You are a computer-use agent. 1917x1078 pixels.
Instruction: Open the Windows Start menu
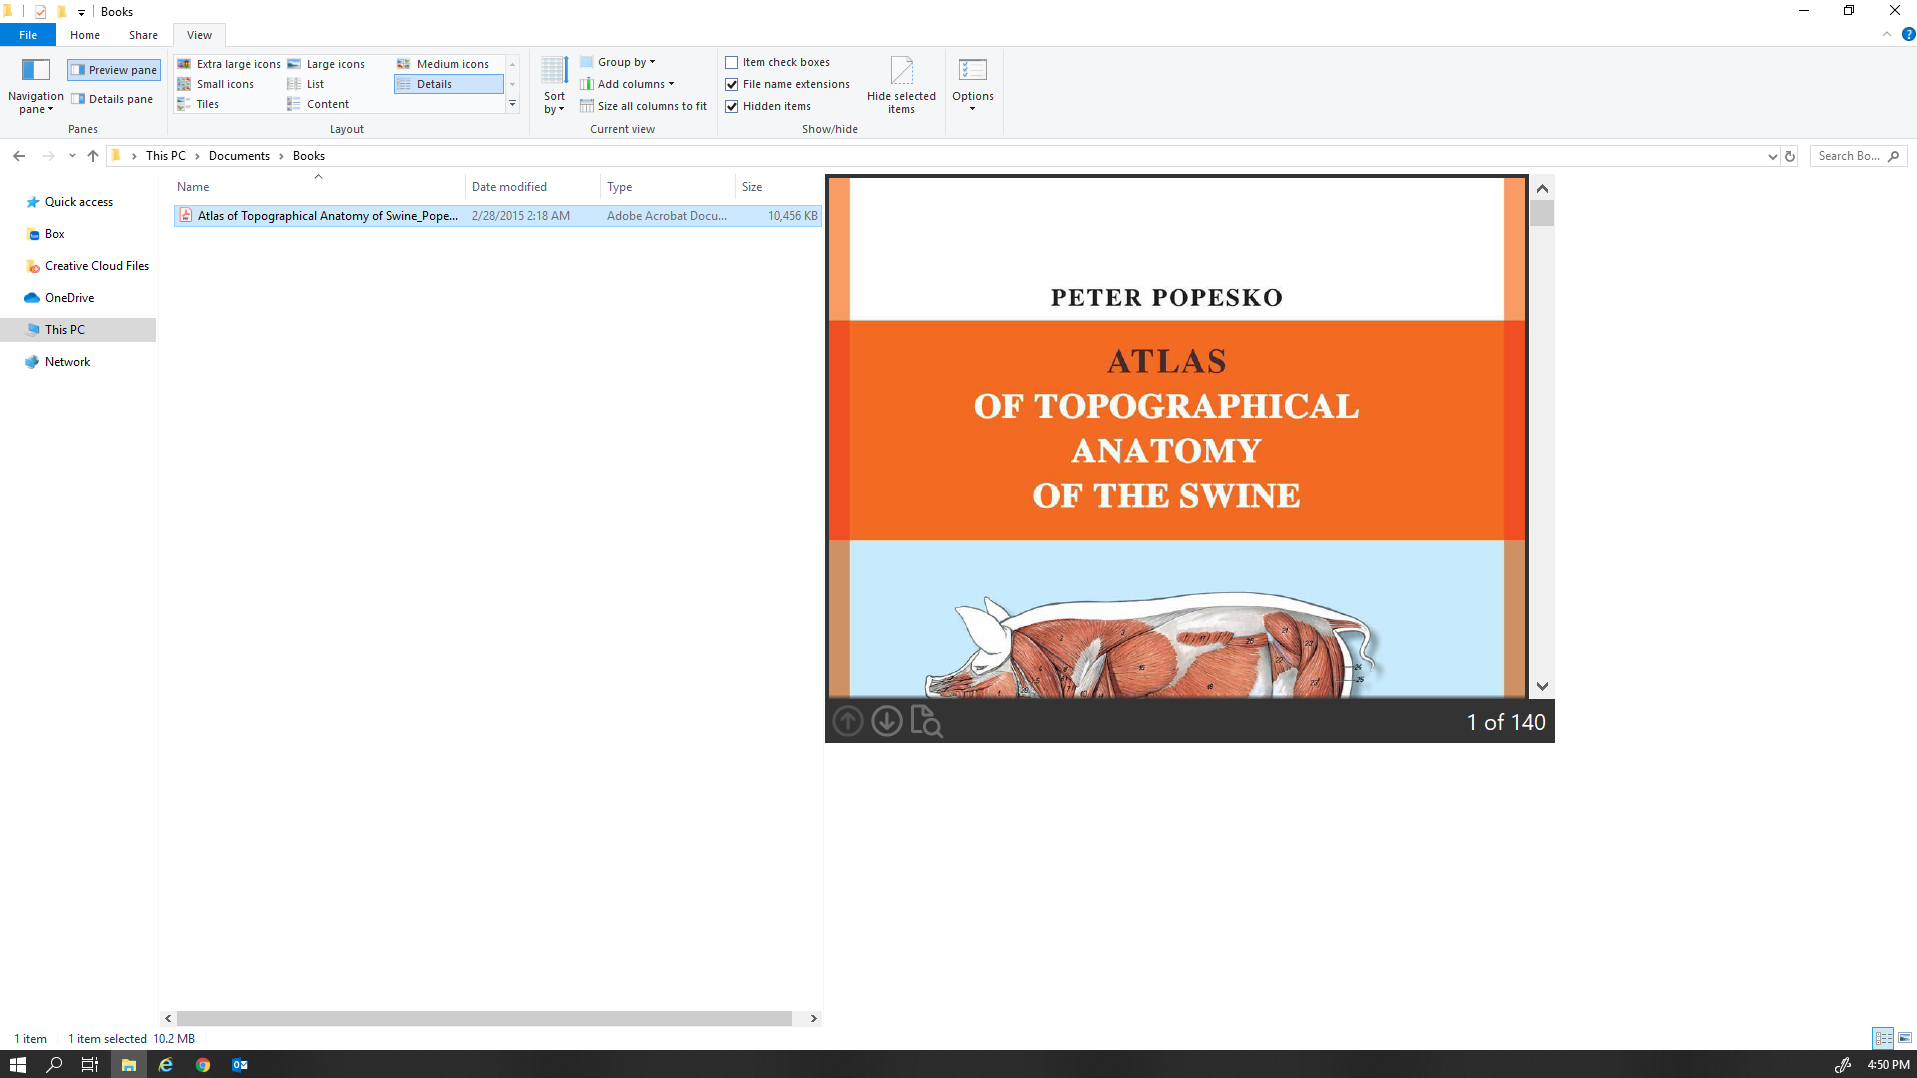point(17,1065)
